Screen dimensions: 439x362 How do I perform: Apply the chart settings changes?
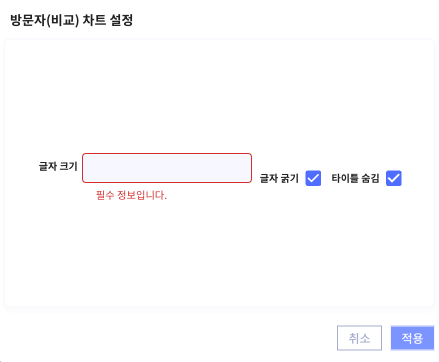click(412, 338)
